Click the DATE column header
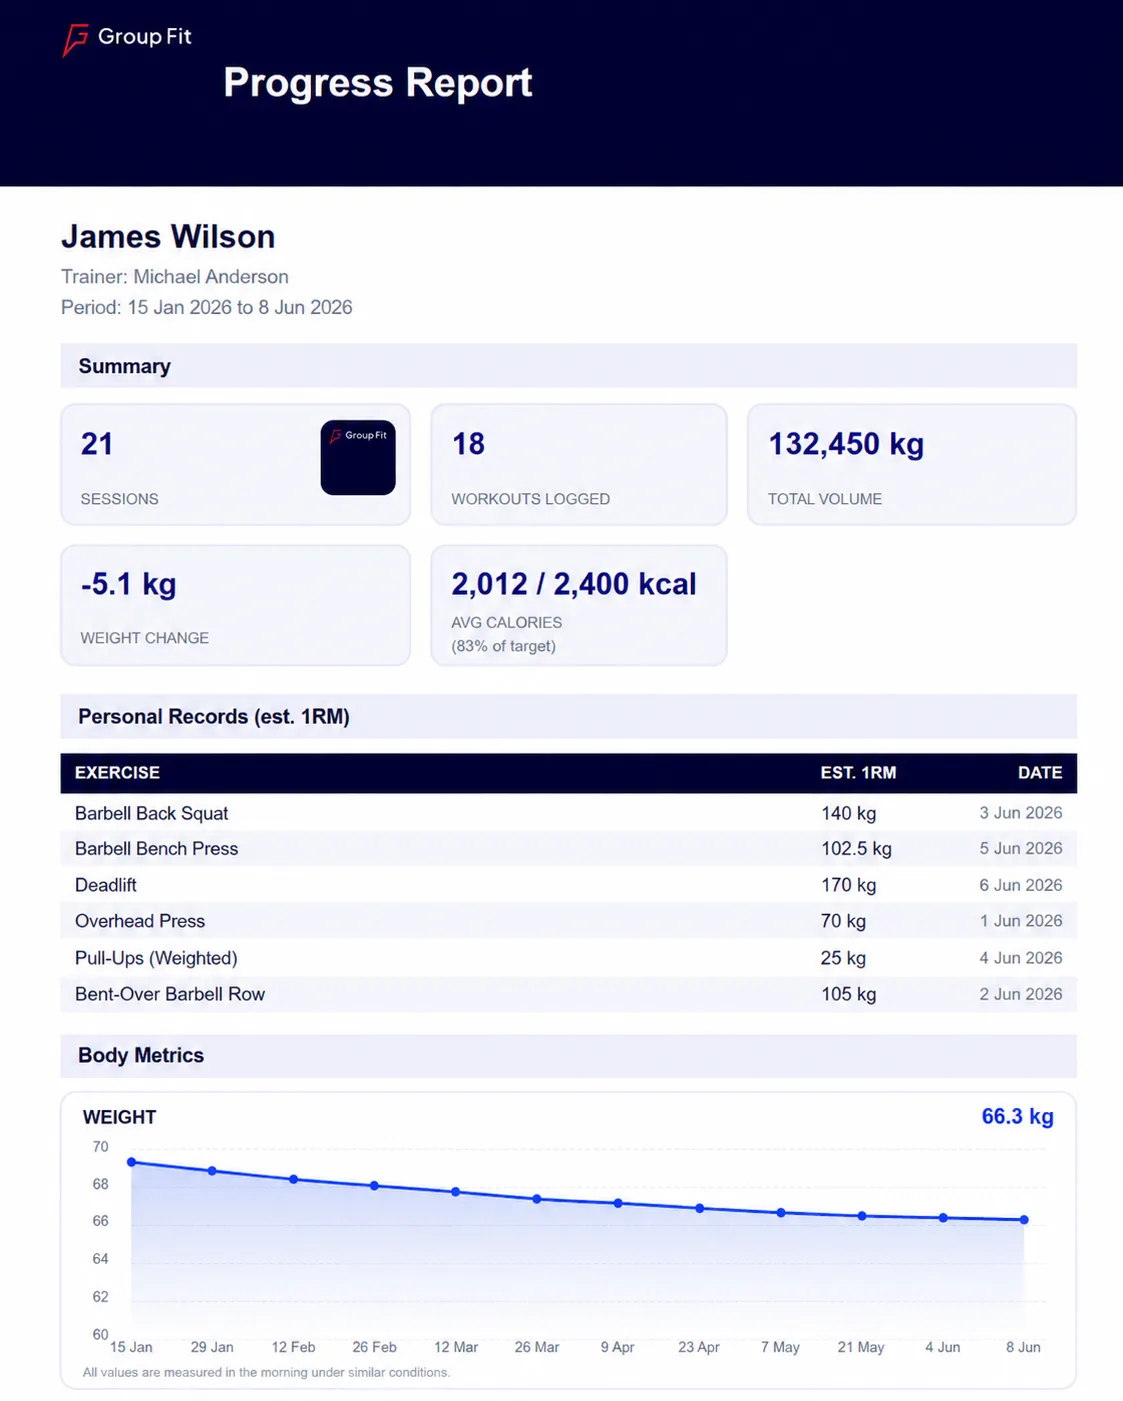 [1040, 773]
